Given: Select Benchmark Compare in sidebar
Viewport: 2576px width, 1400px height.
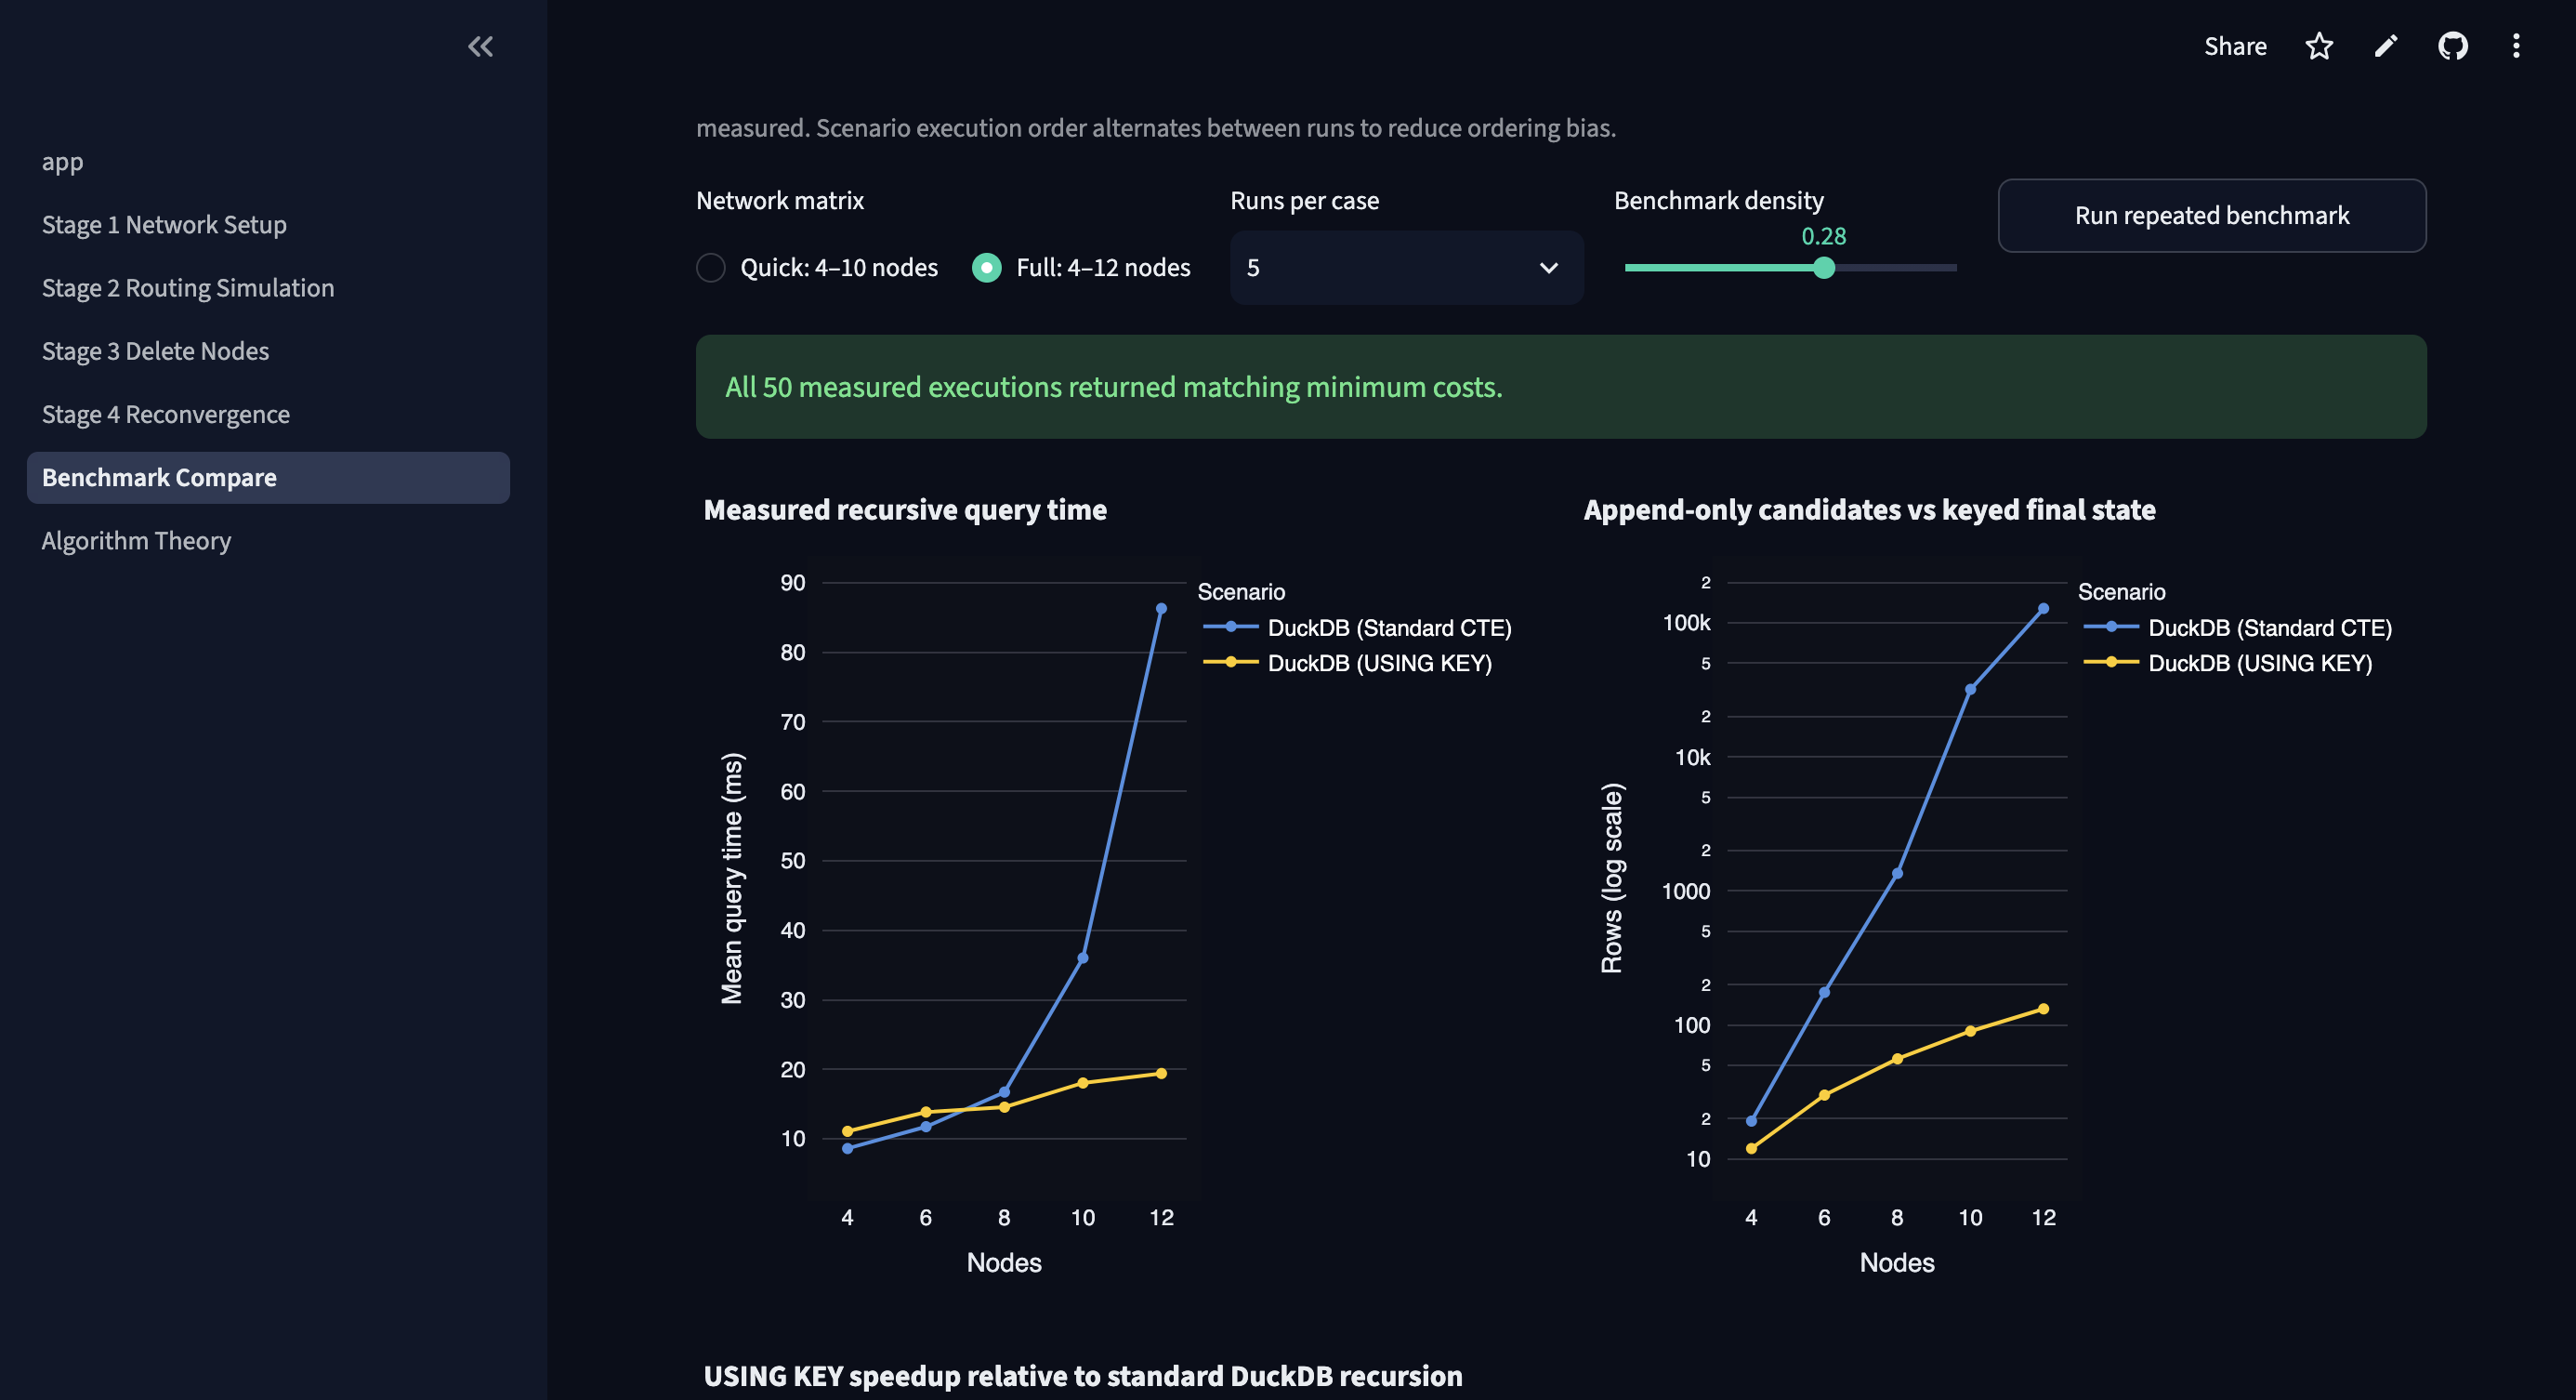Looking at the screenshot, I should [x=268, y=477].
